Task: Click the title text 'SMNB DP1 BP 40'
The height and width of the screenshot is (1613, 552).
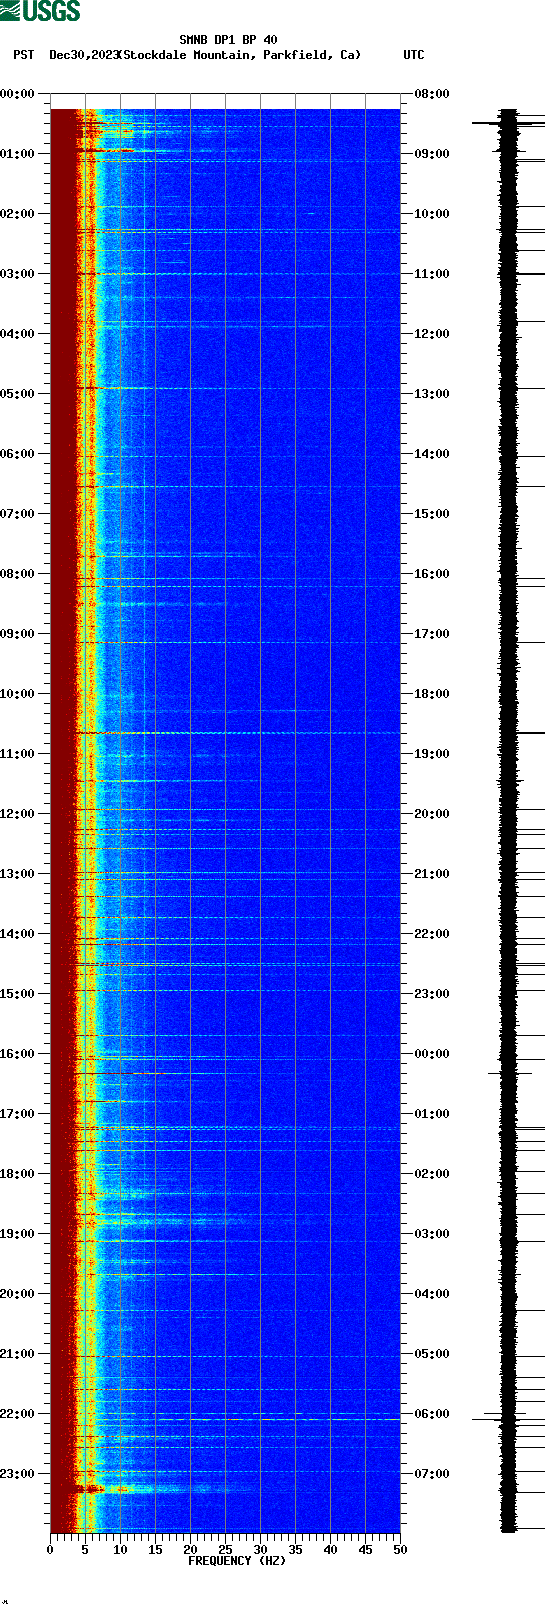Action: click(228, 41)
